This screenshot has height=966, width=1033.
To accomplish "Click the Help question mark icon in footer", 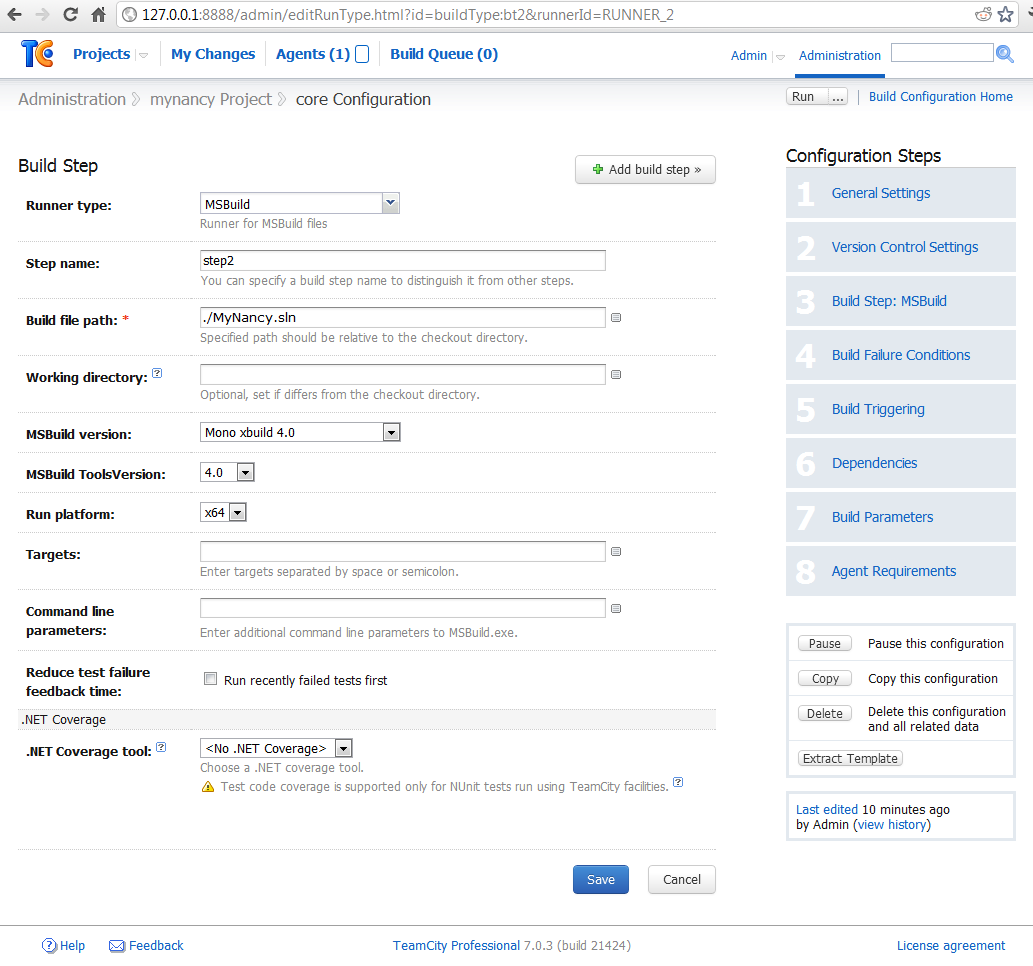I will pos(49,946).
